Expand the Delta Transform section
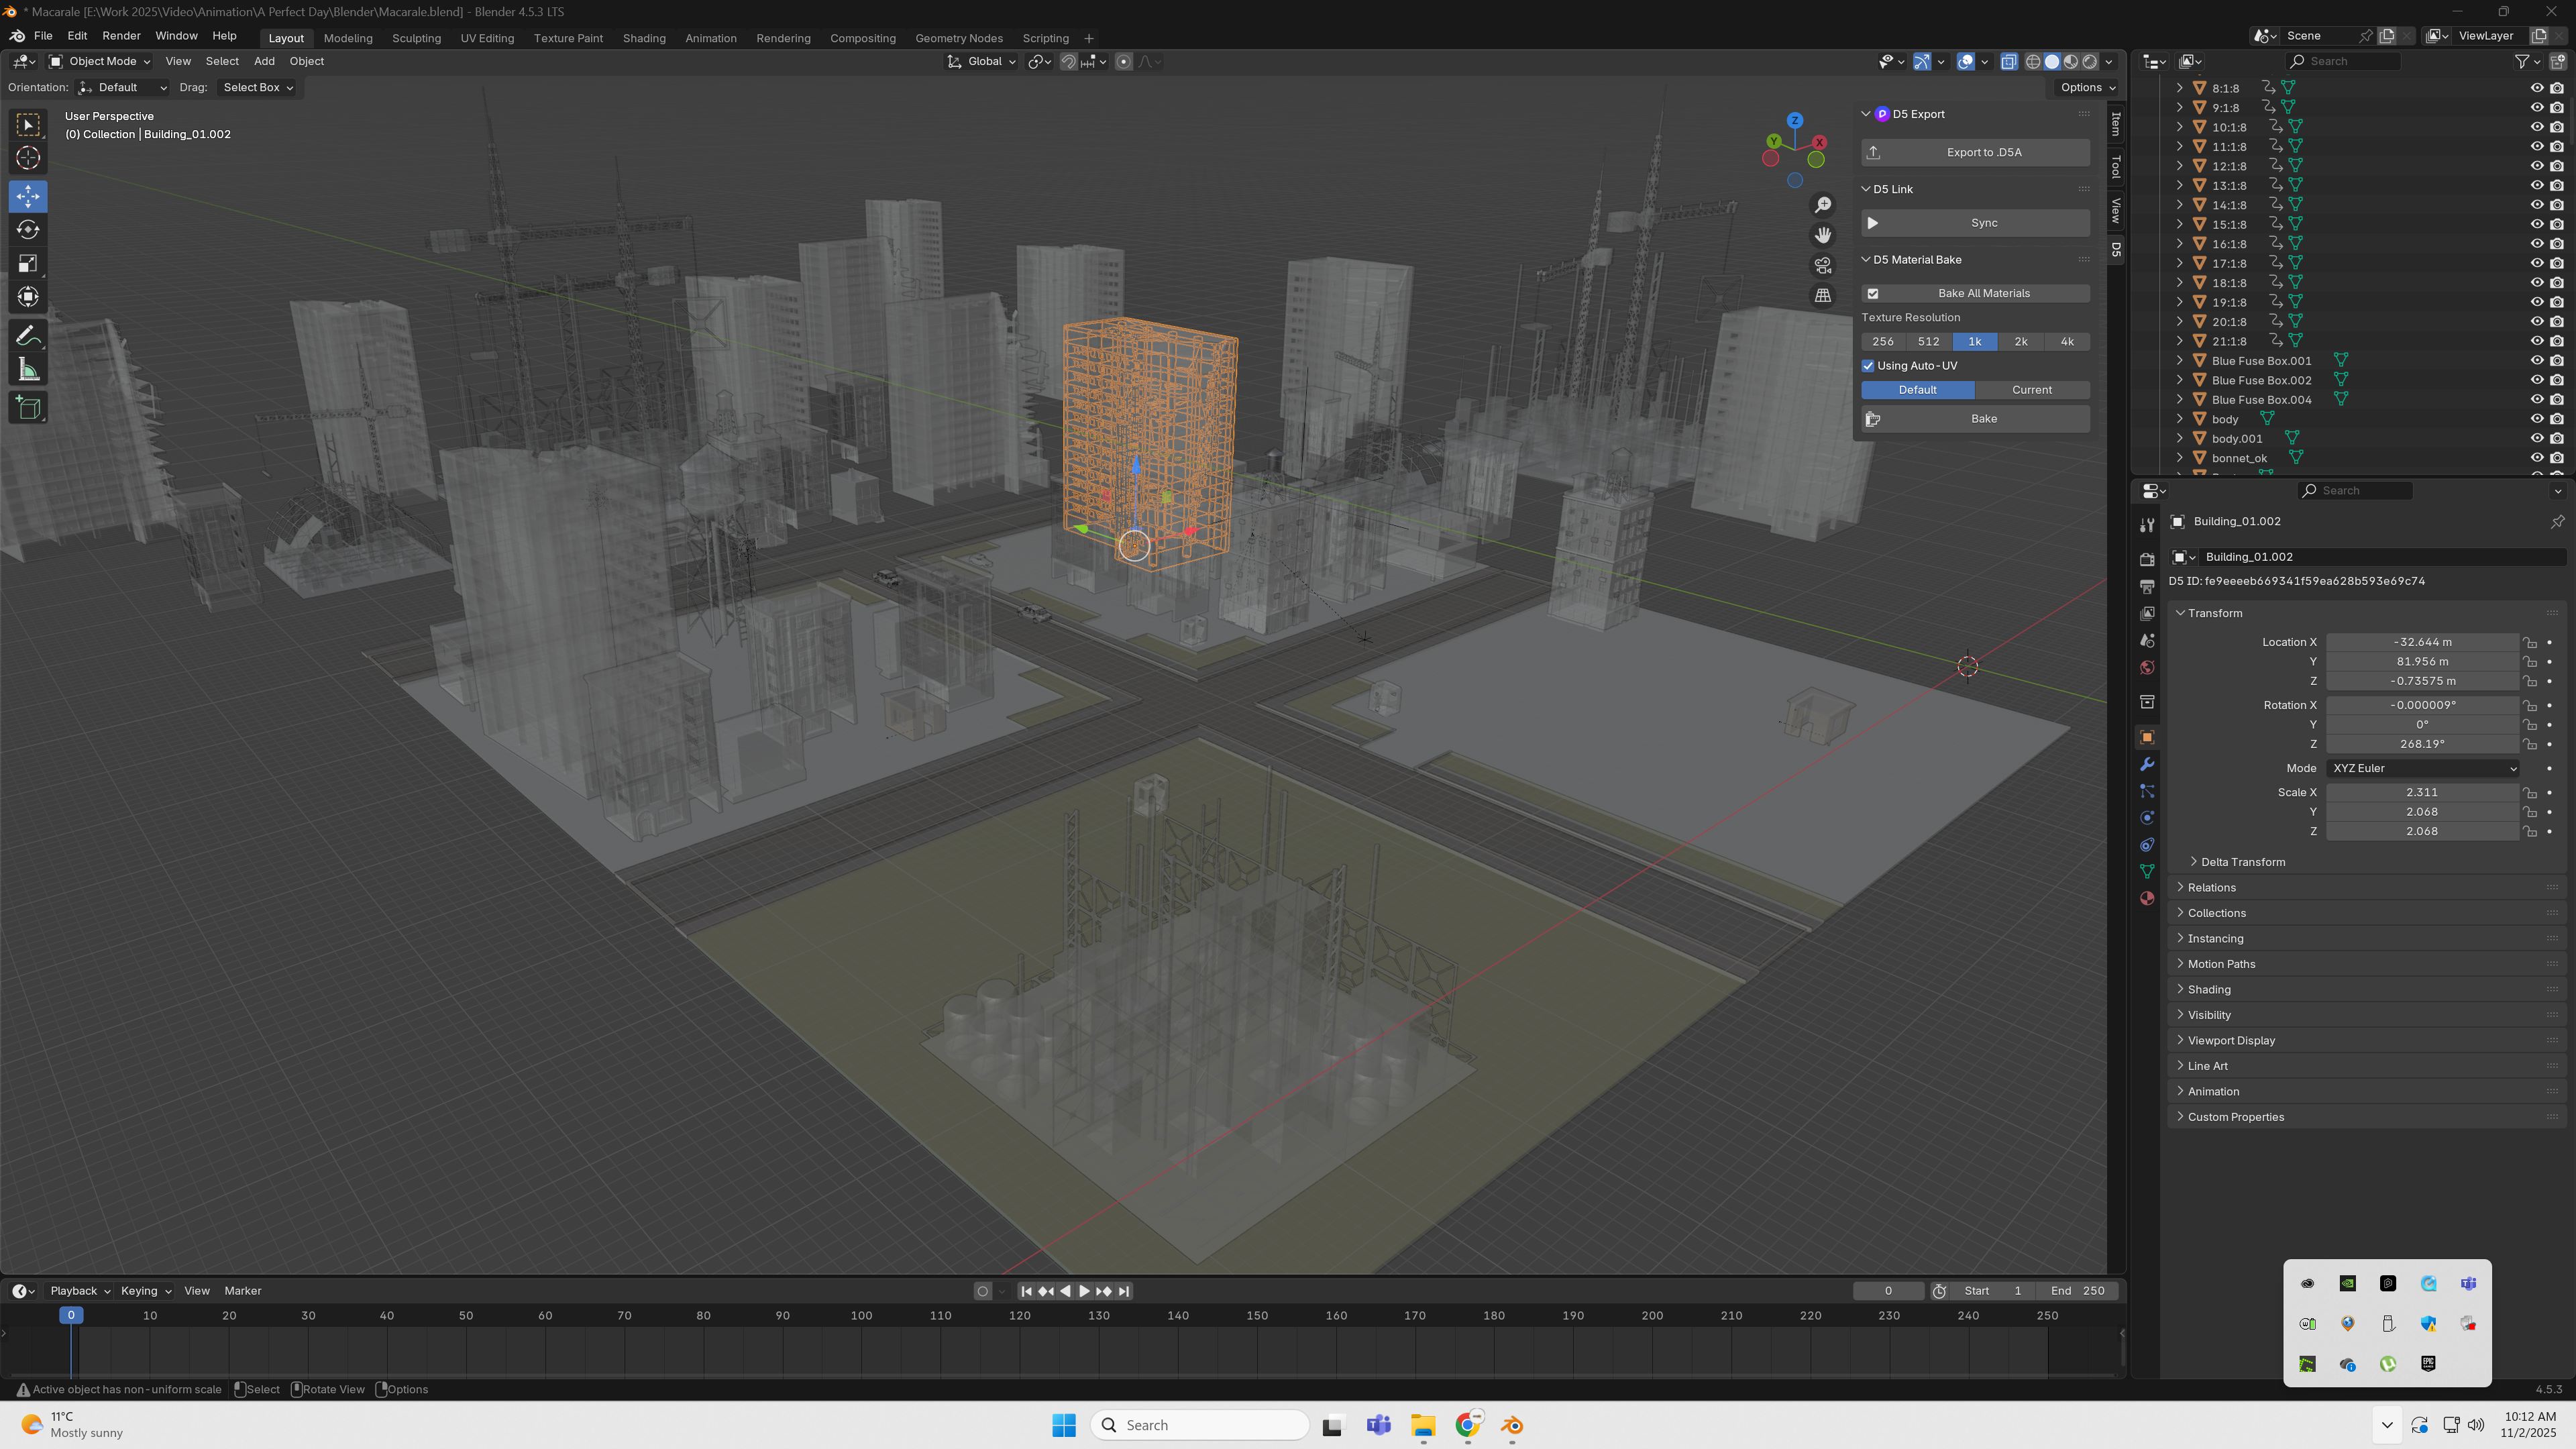The width and height of the screenshot is (2576, 1449). (2242, 862)
